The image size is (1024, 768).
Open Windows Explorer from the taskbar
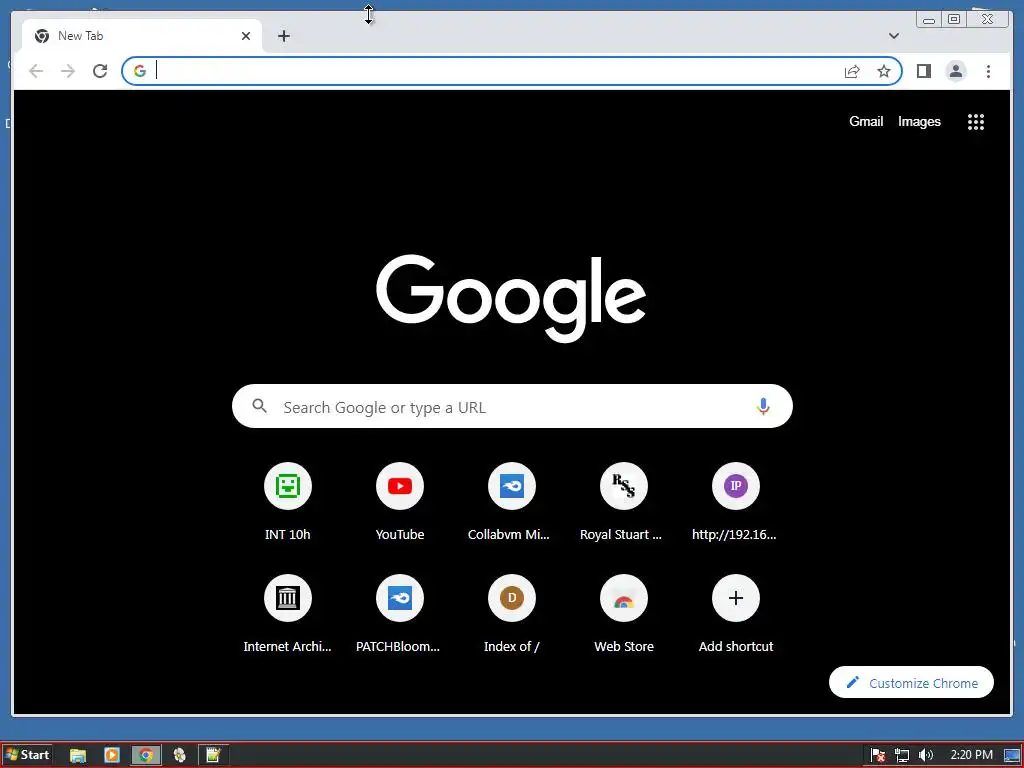click(x=78, y=756)
